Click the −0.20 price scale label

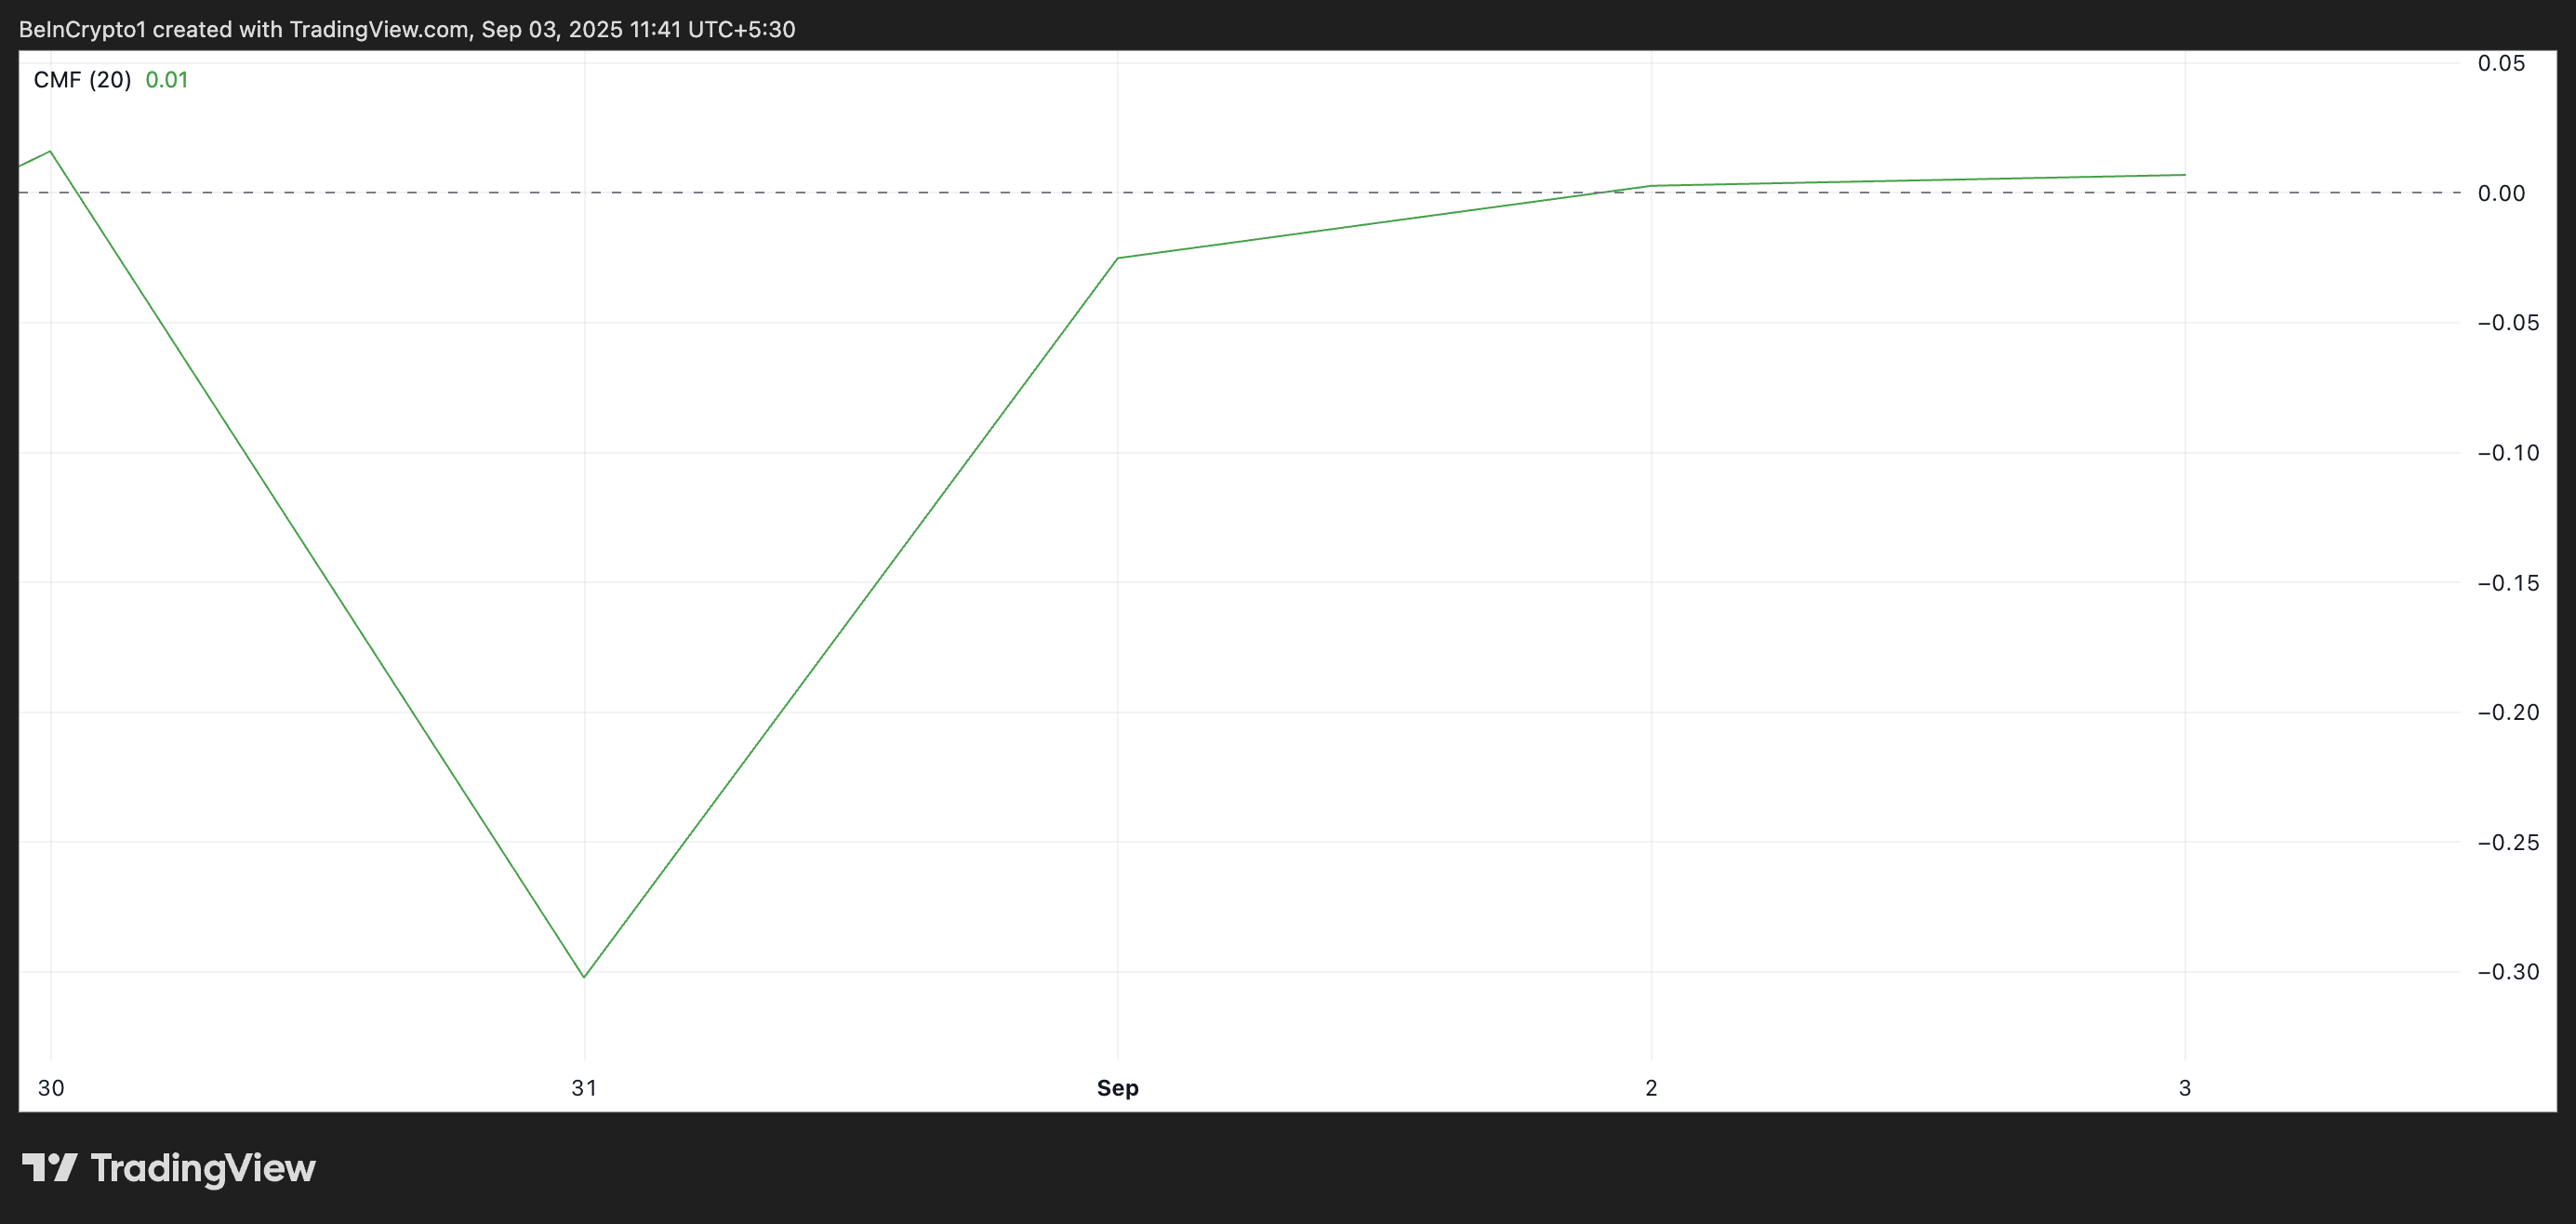2507,712
